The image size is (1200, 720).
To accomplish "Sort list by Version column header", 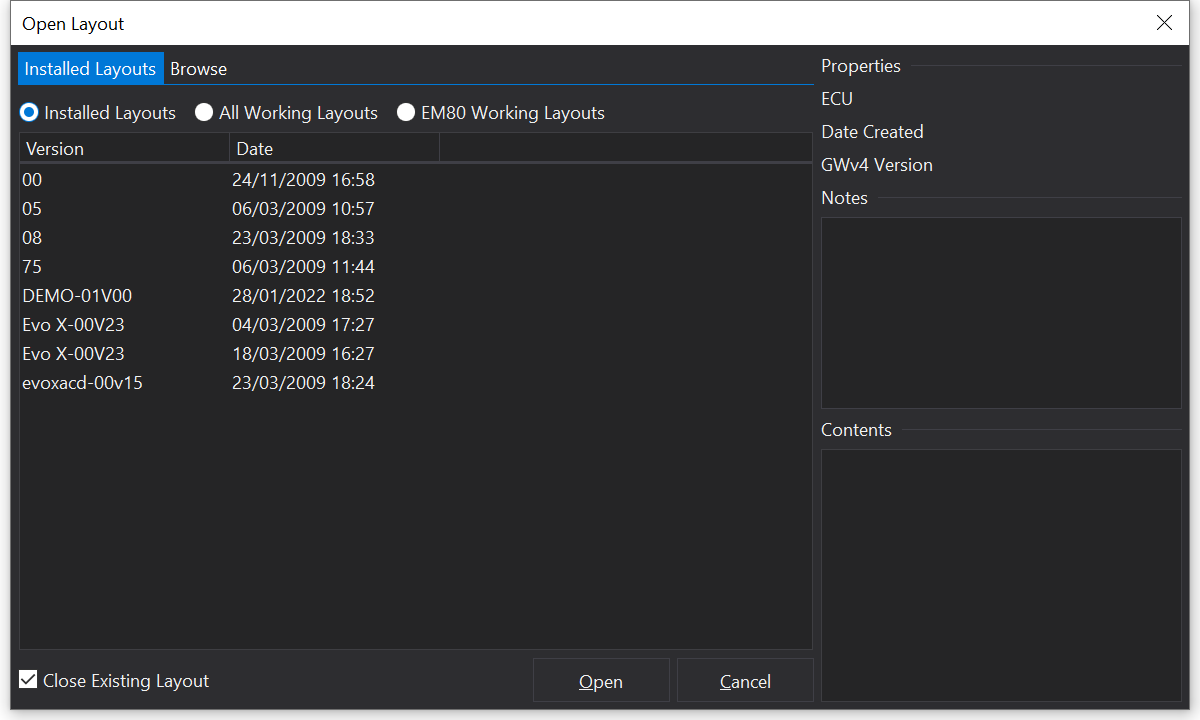I will pyautogui.click(x=124, y=149).
